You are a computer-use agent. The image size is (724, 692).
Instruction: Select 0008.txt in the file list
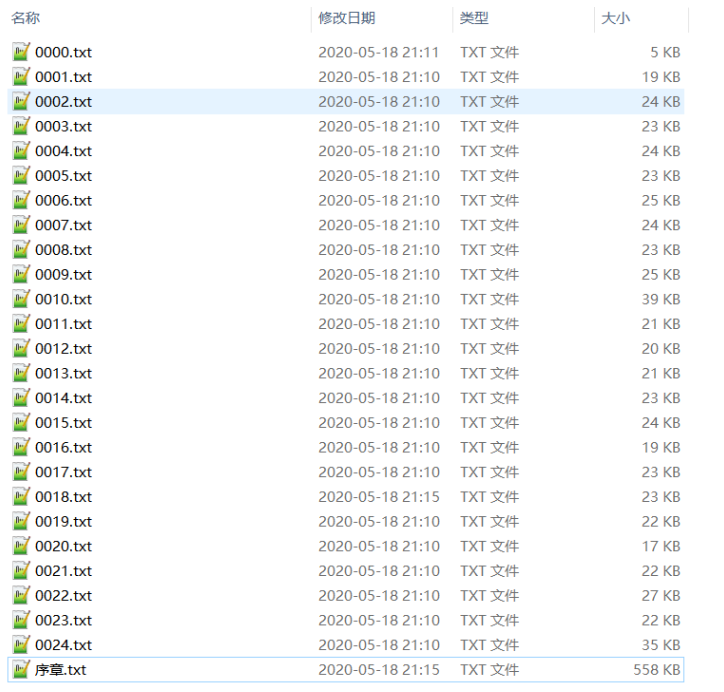click(63, 250)
